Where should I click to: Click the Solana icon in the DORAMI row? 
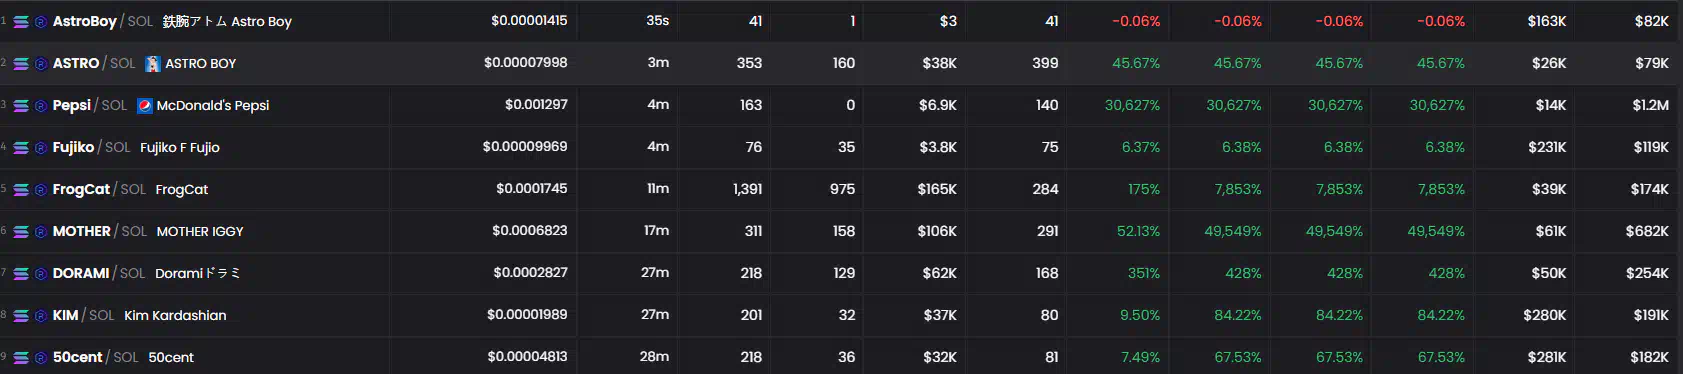point(21,273)
